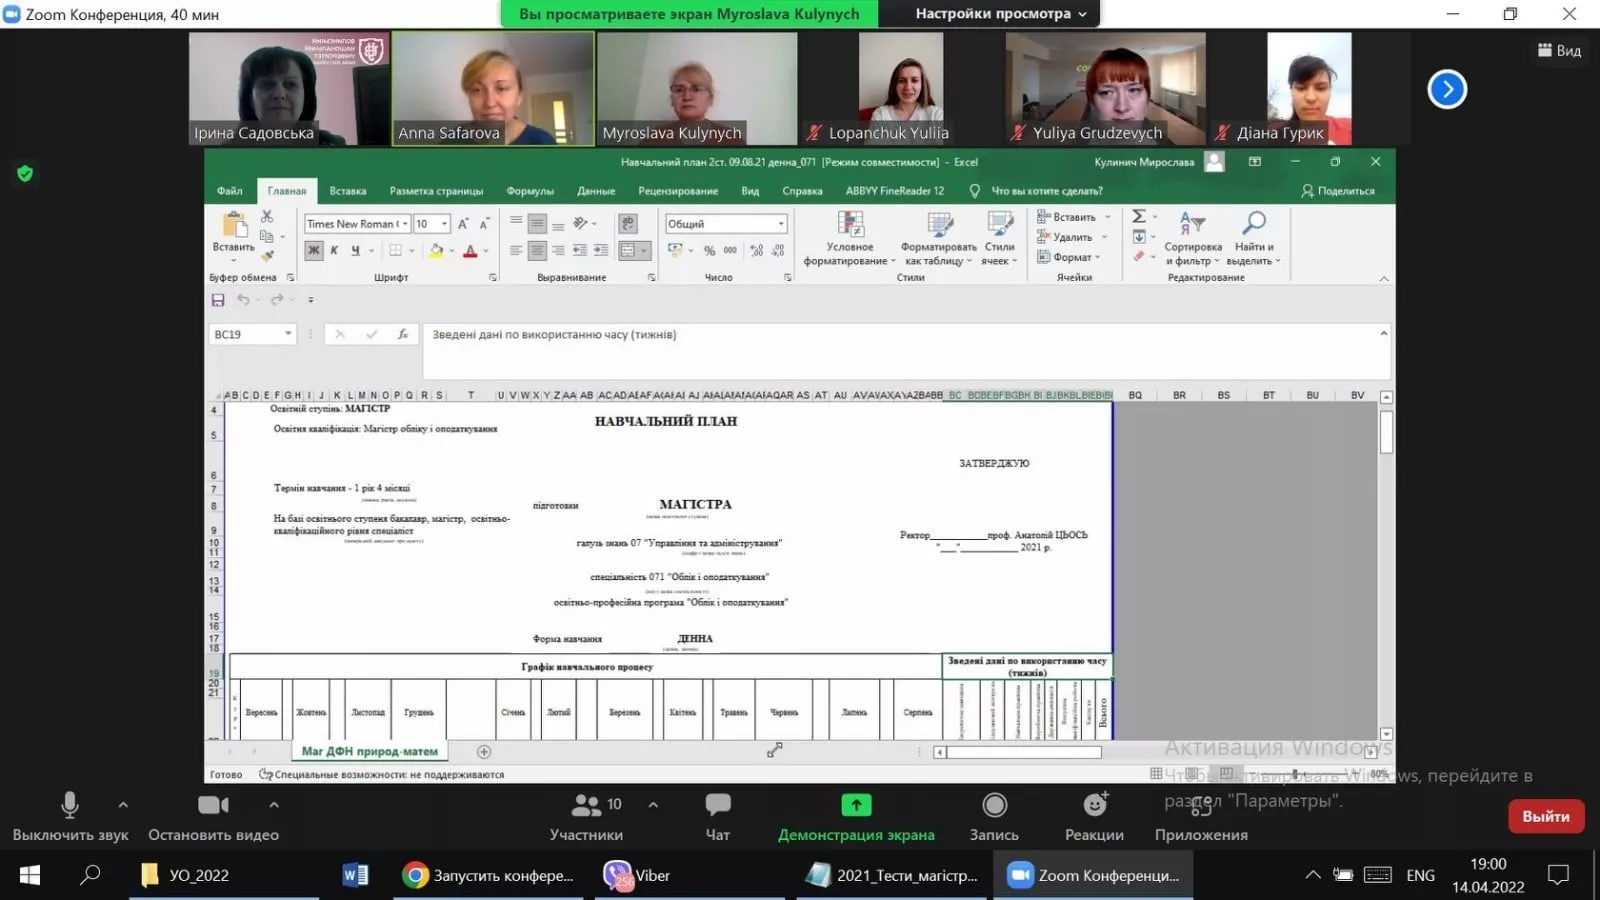The width and height of the screenshot is (1600, 900).
Task: Open Windows search from the taskbar
Action: tap(90, 875)
